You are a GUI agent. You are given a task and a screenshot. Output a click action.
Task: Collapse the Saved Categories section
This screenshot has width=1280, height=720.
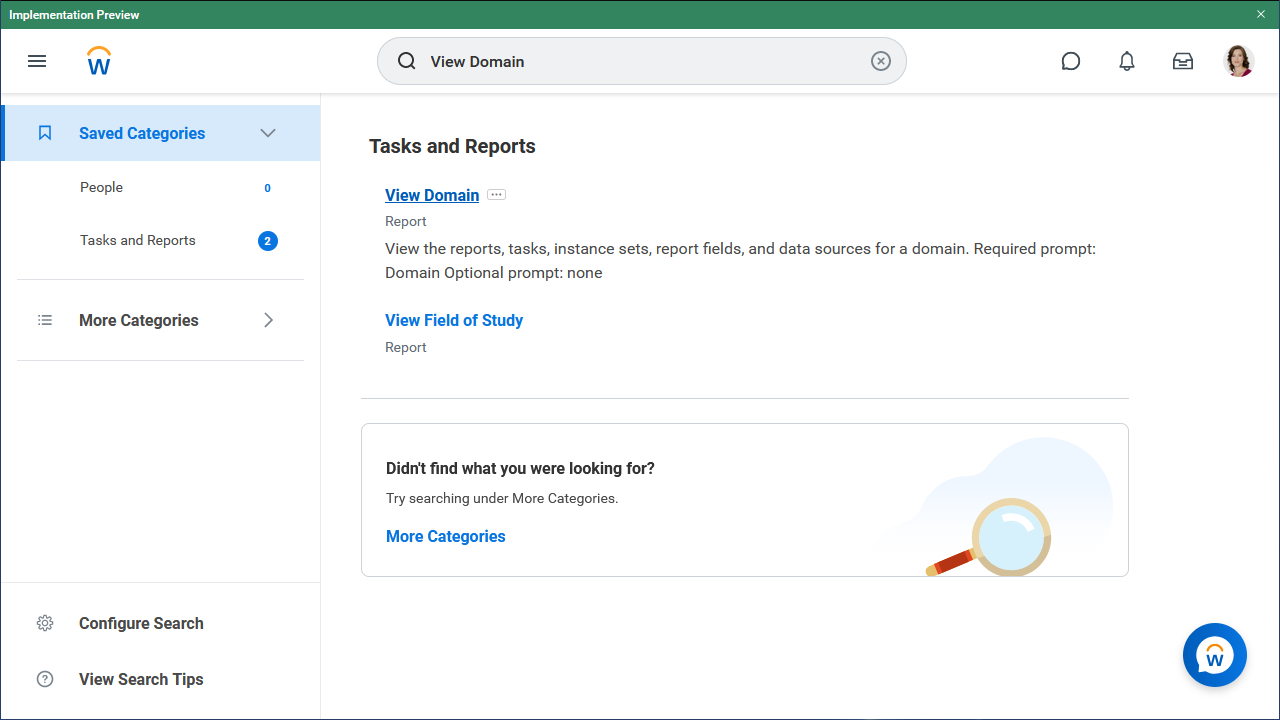267,132
